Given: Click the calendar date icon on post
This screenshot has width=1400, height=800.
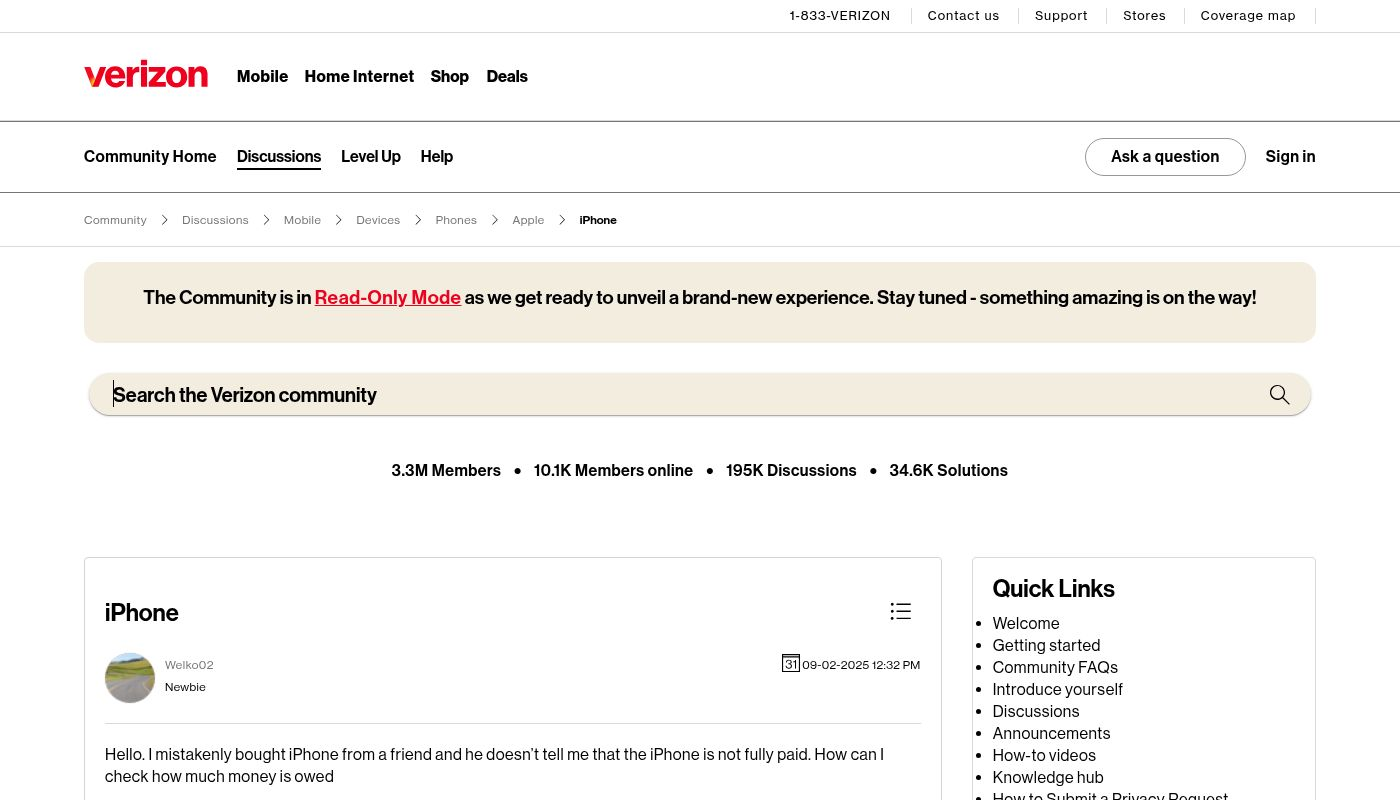Looking at the screenshot, I should coord(790,664).
